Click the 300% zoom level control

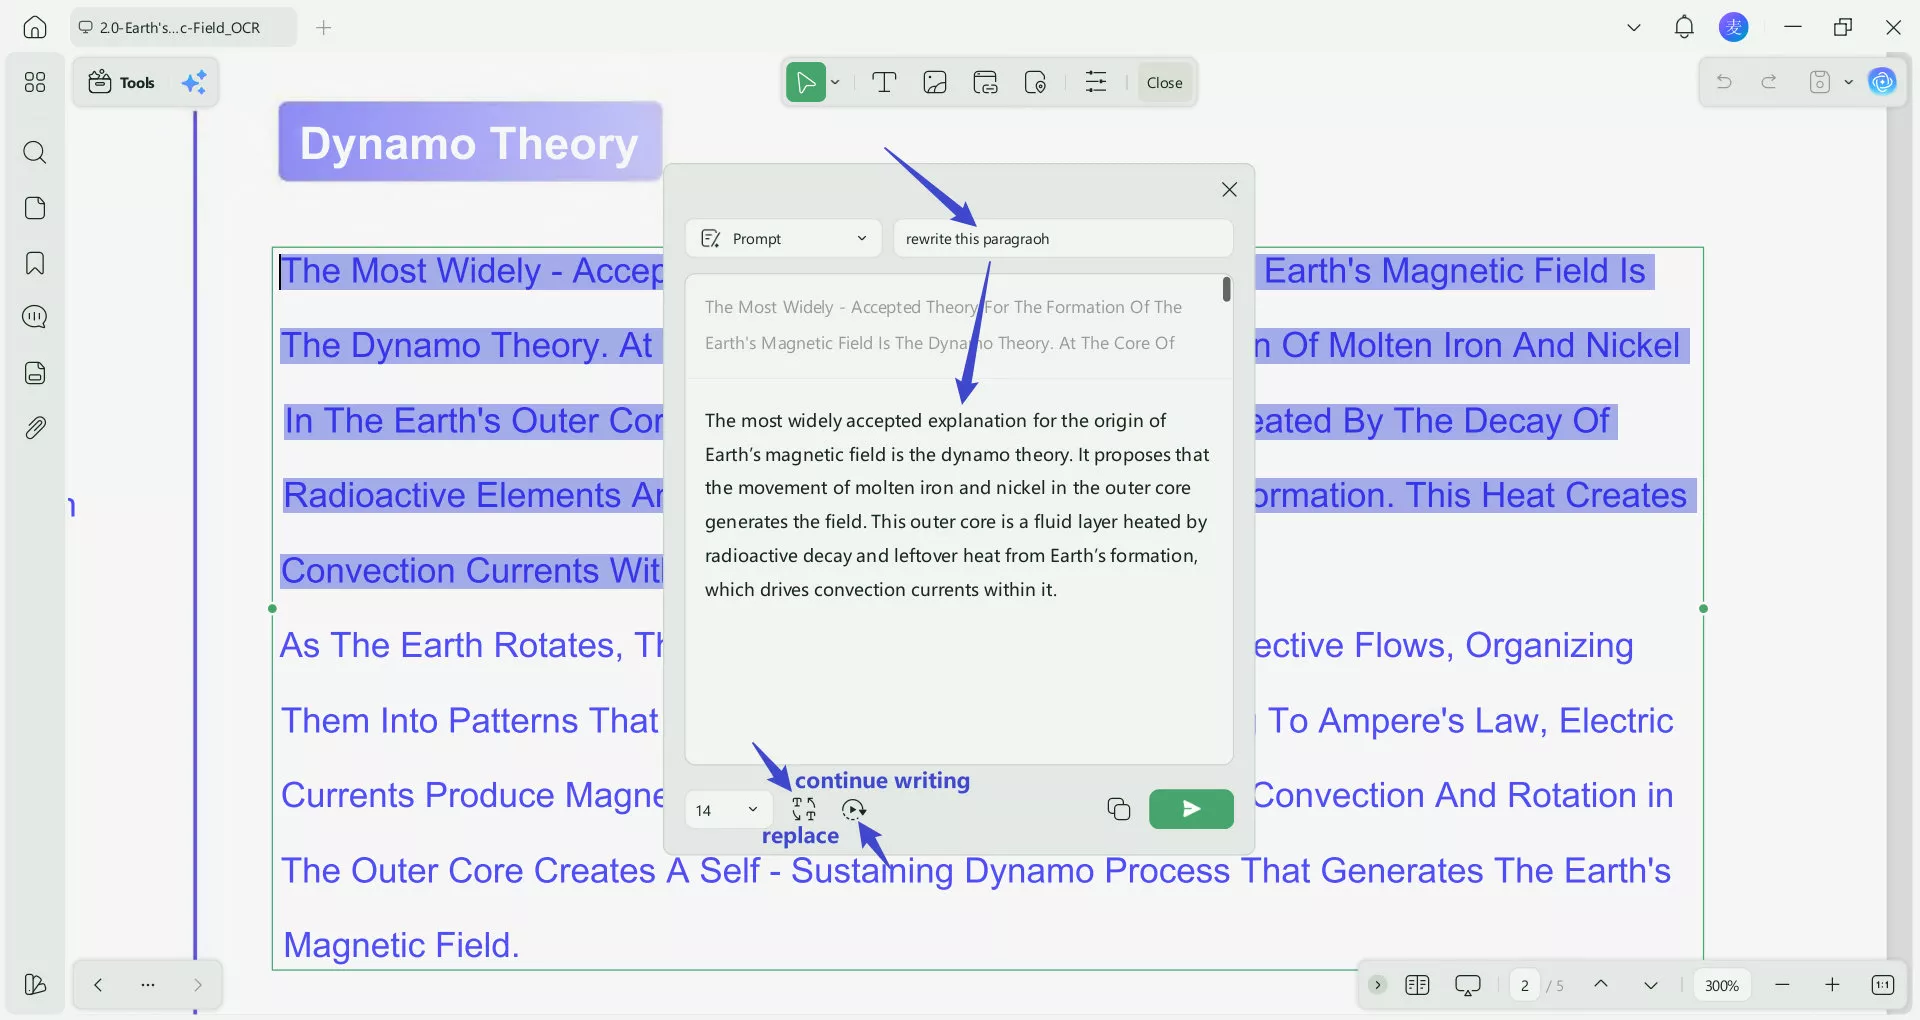tap(1720, 985)
